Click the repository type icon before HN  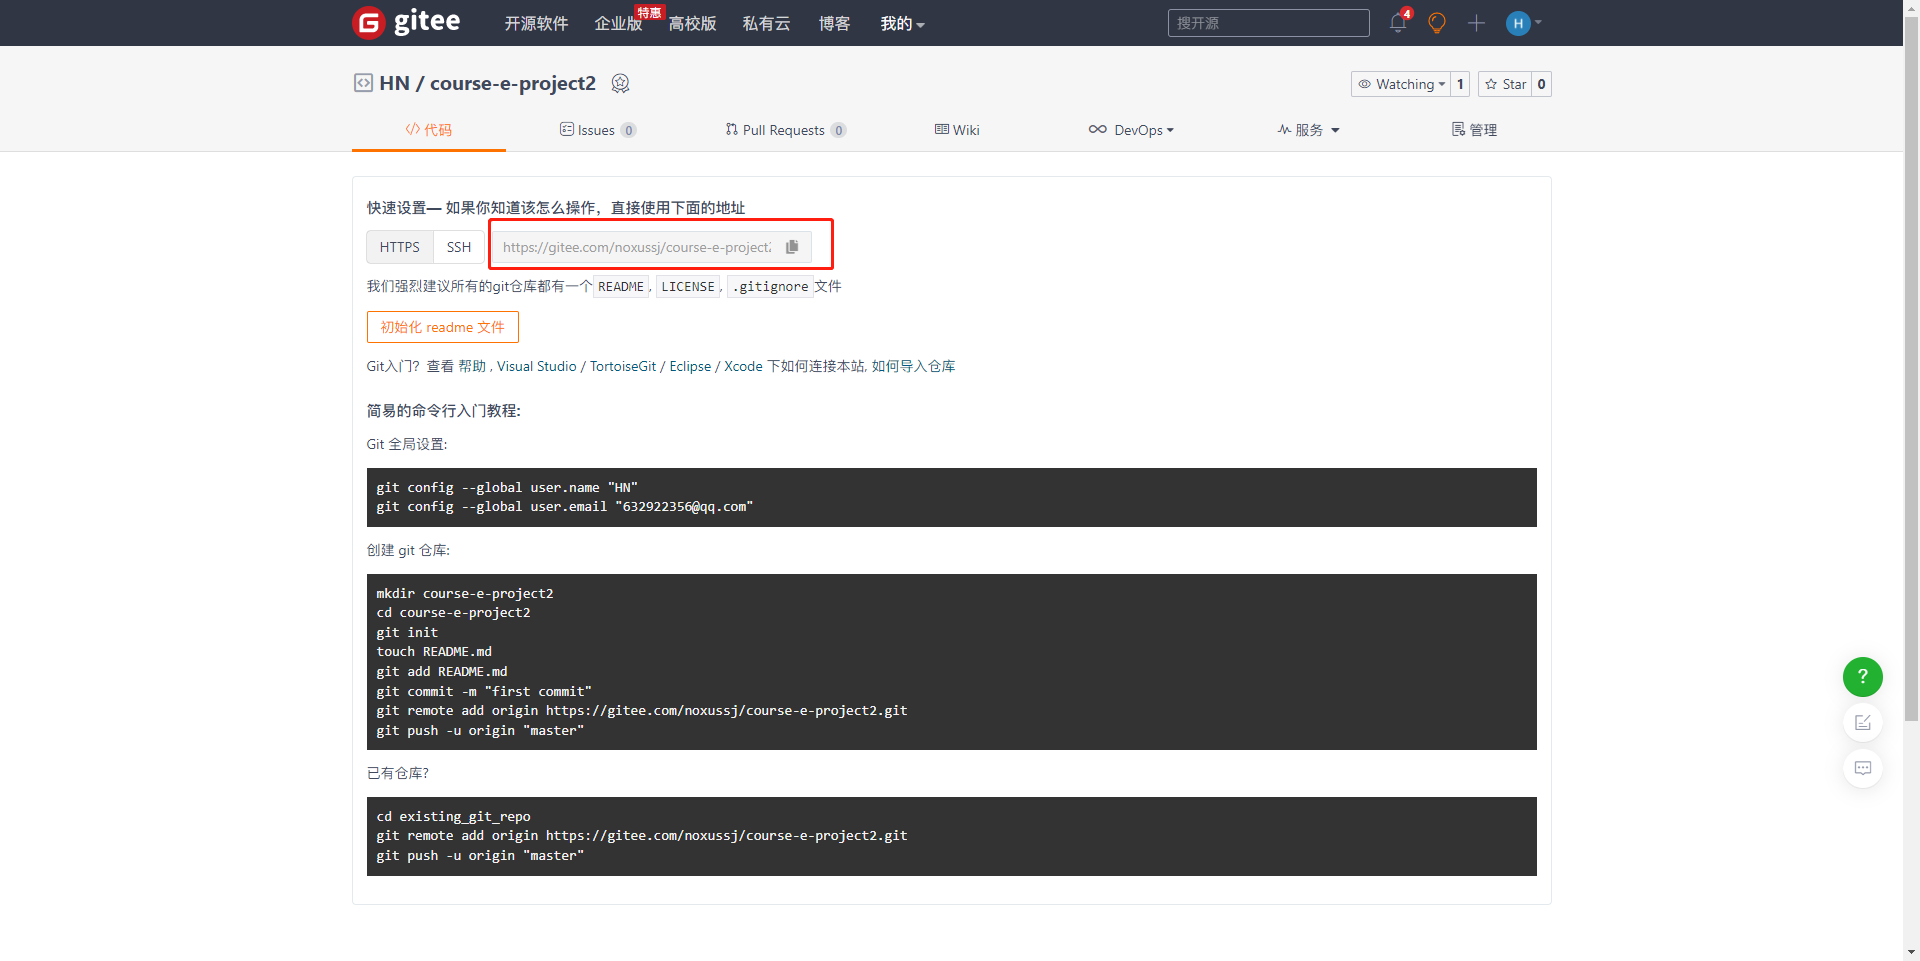pyautogui.click(x=363, y=83)
